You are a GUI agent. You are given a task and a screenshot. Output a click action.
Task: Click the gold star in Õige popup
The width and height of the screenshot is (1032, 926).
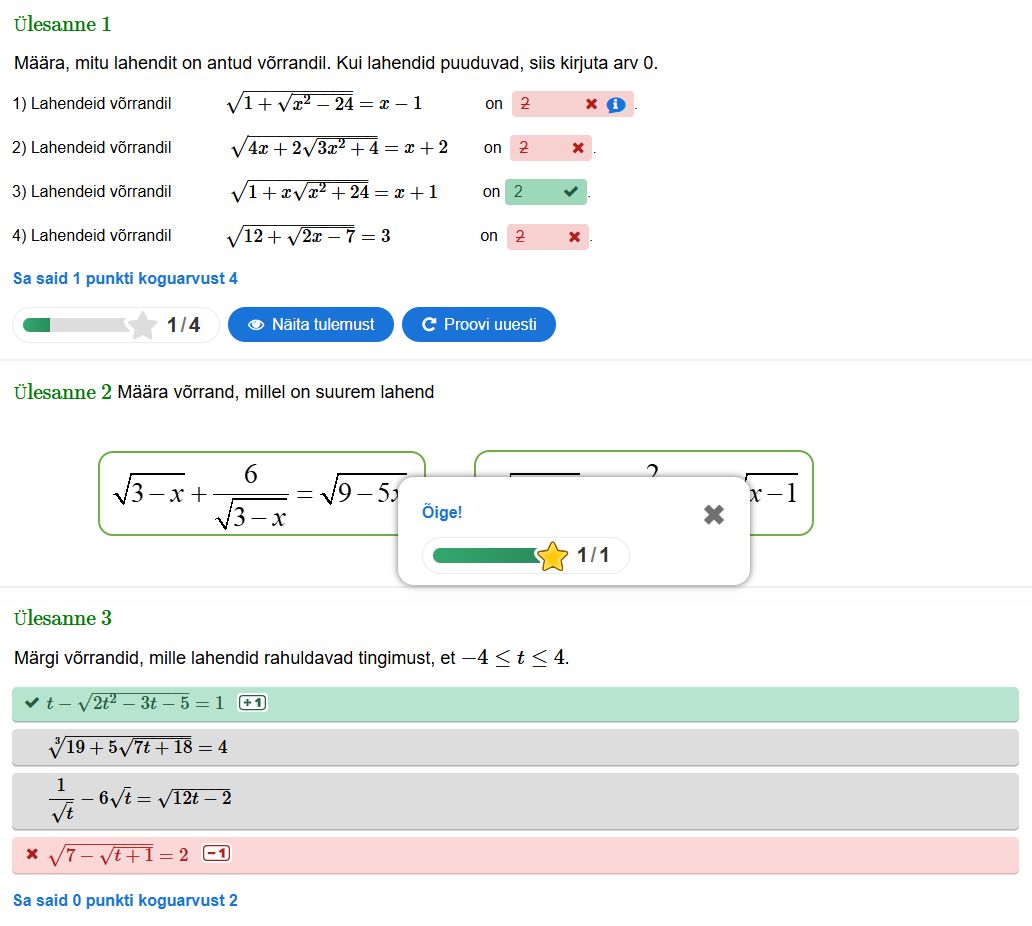(x=552, y=556)
